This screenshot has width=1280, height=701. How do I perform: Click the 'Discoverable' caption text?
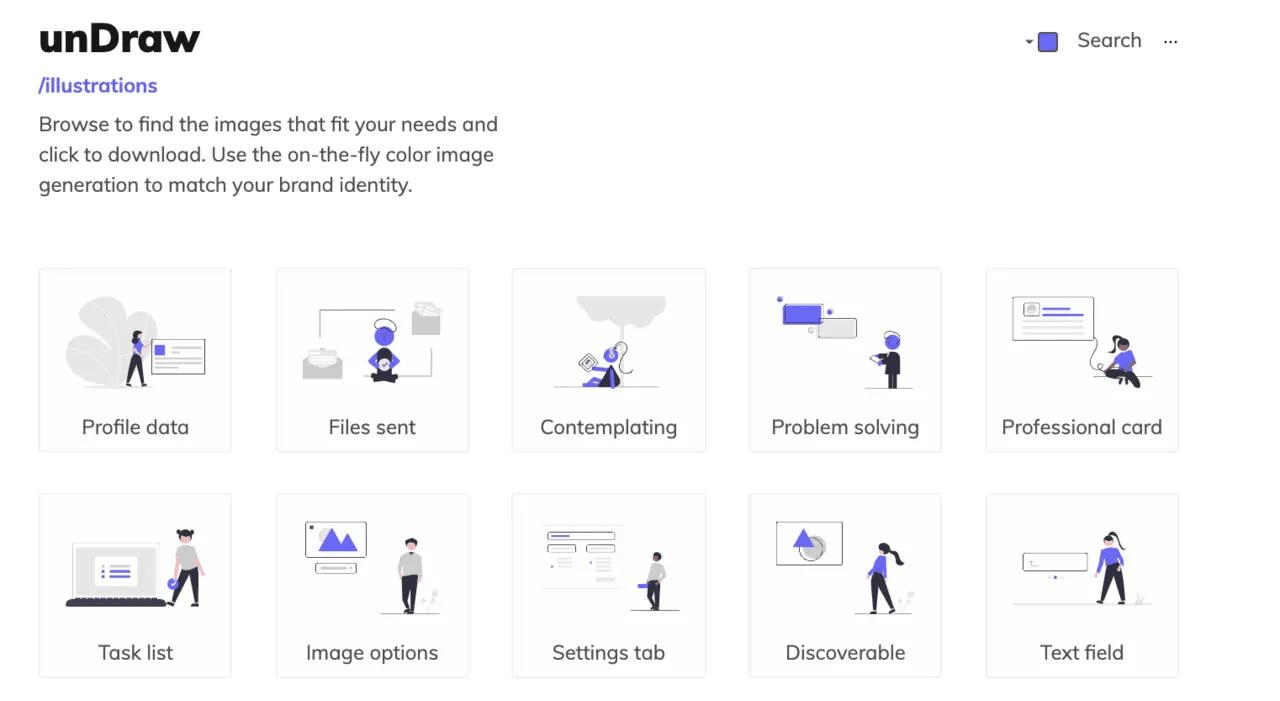click(x=845, y=652)
